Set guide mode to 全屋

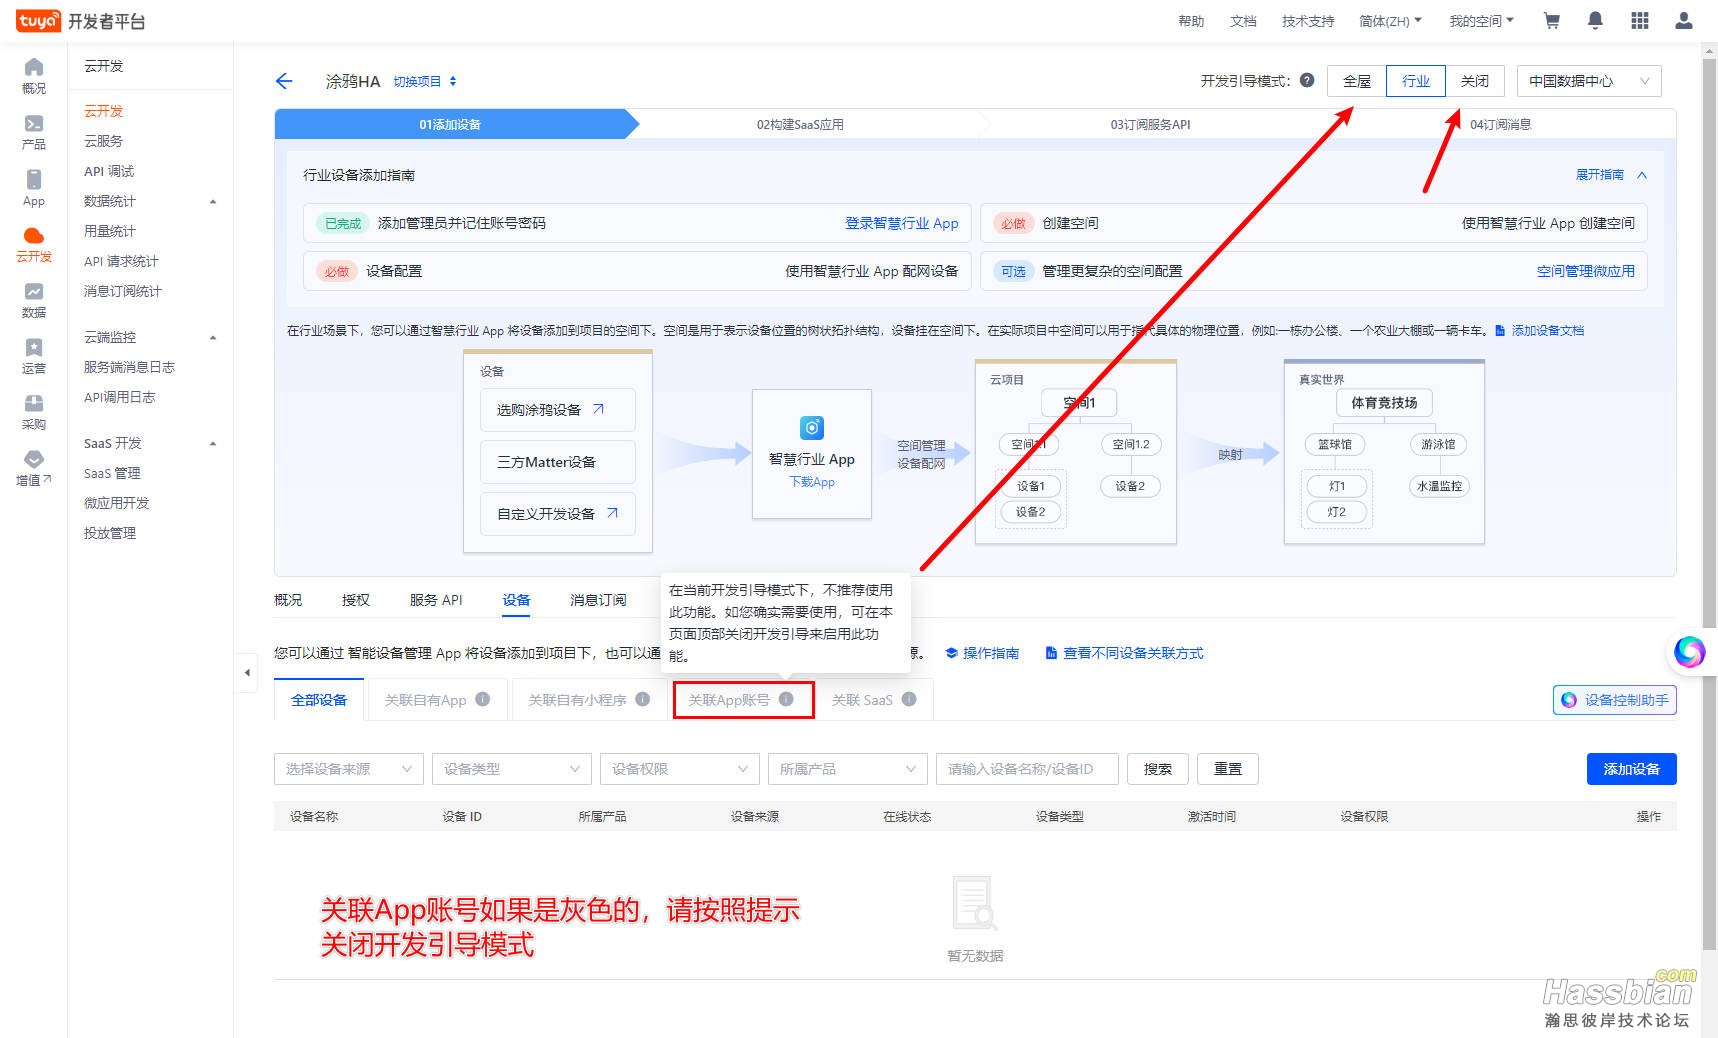pyautogui.click(x=1357, y=81)
